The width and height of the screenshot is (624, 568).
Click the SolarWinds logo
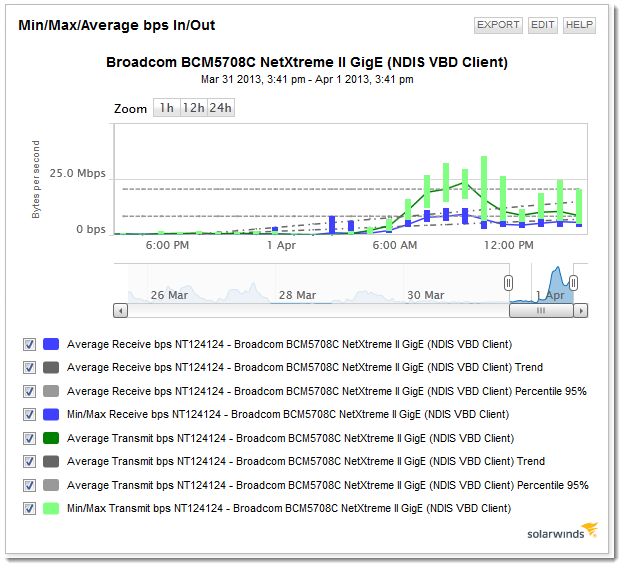click(x=562, y=531)
